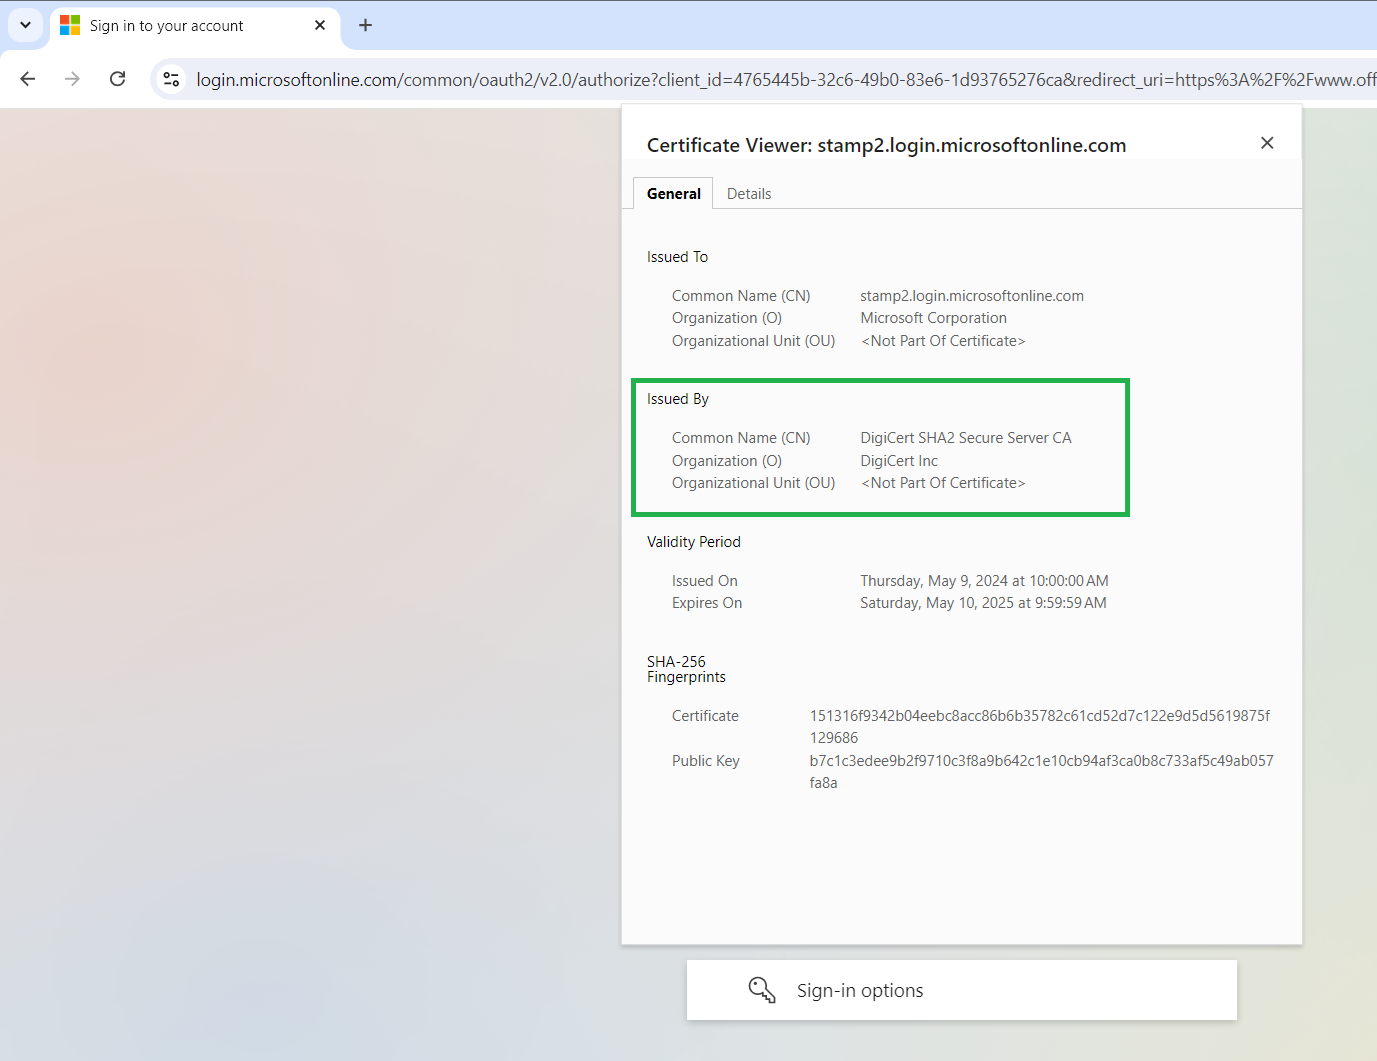
Task: Click the 'Saturday, May 10, 2025' expiry date
Action: pyautogui.click(x=983, y=603)
